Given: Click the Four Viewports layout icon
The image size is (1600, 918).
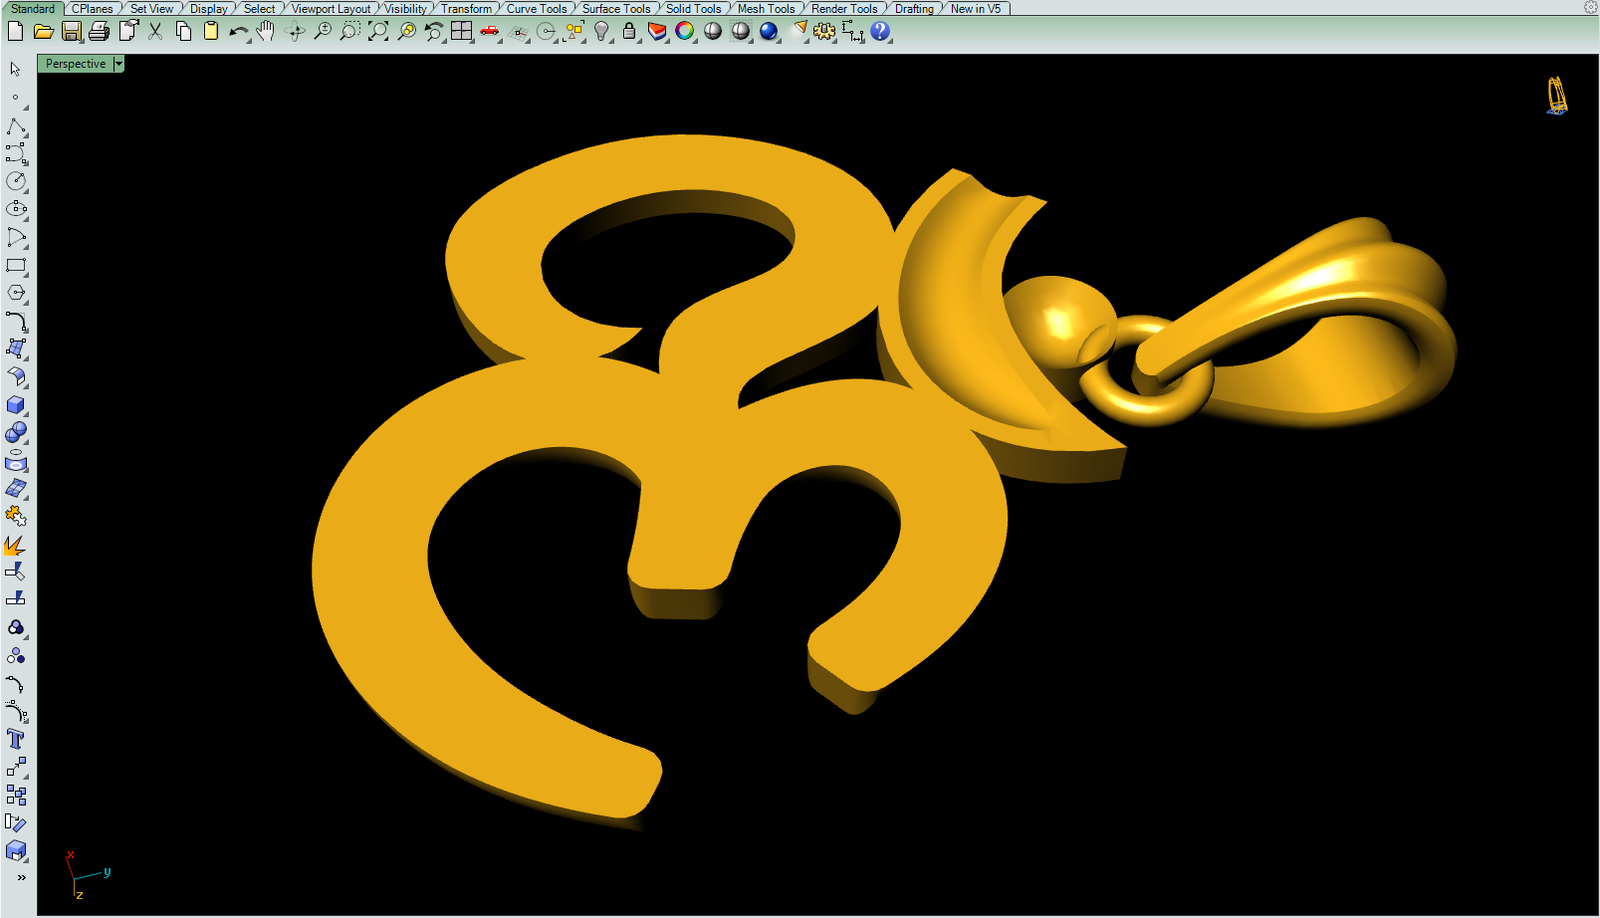Looking at the screenshot, I should (461, 31).
